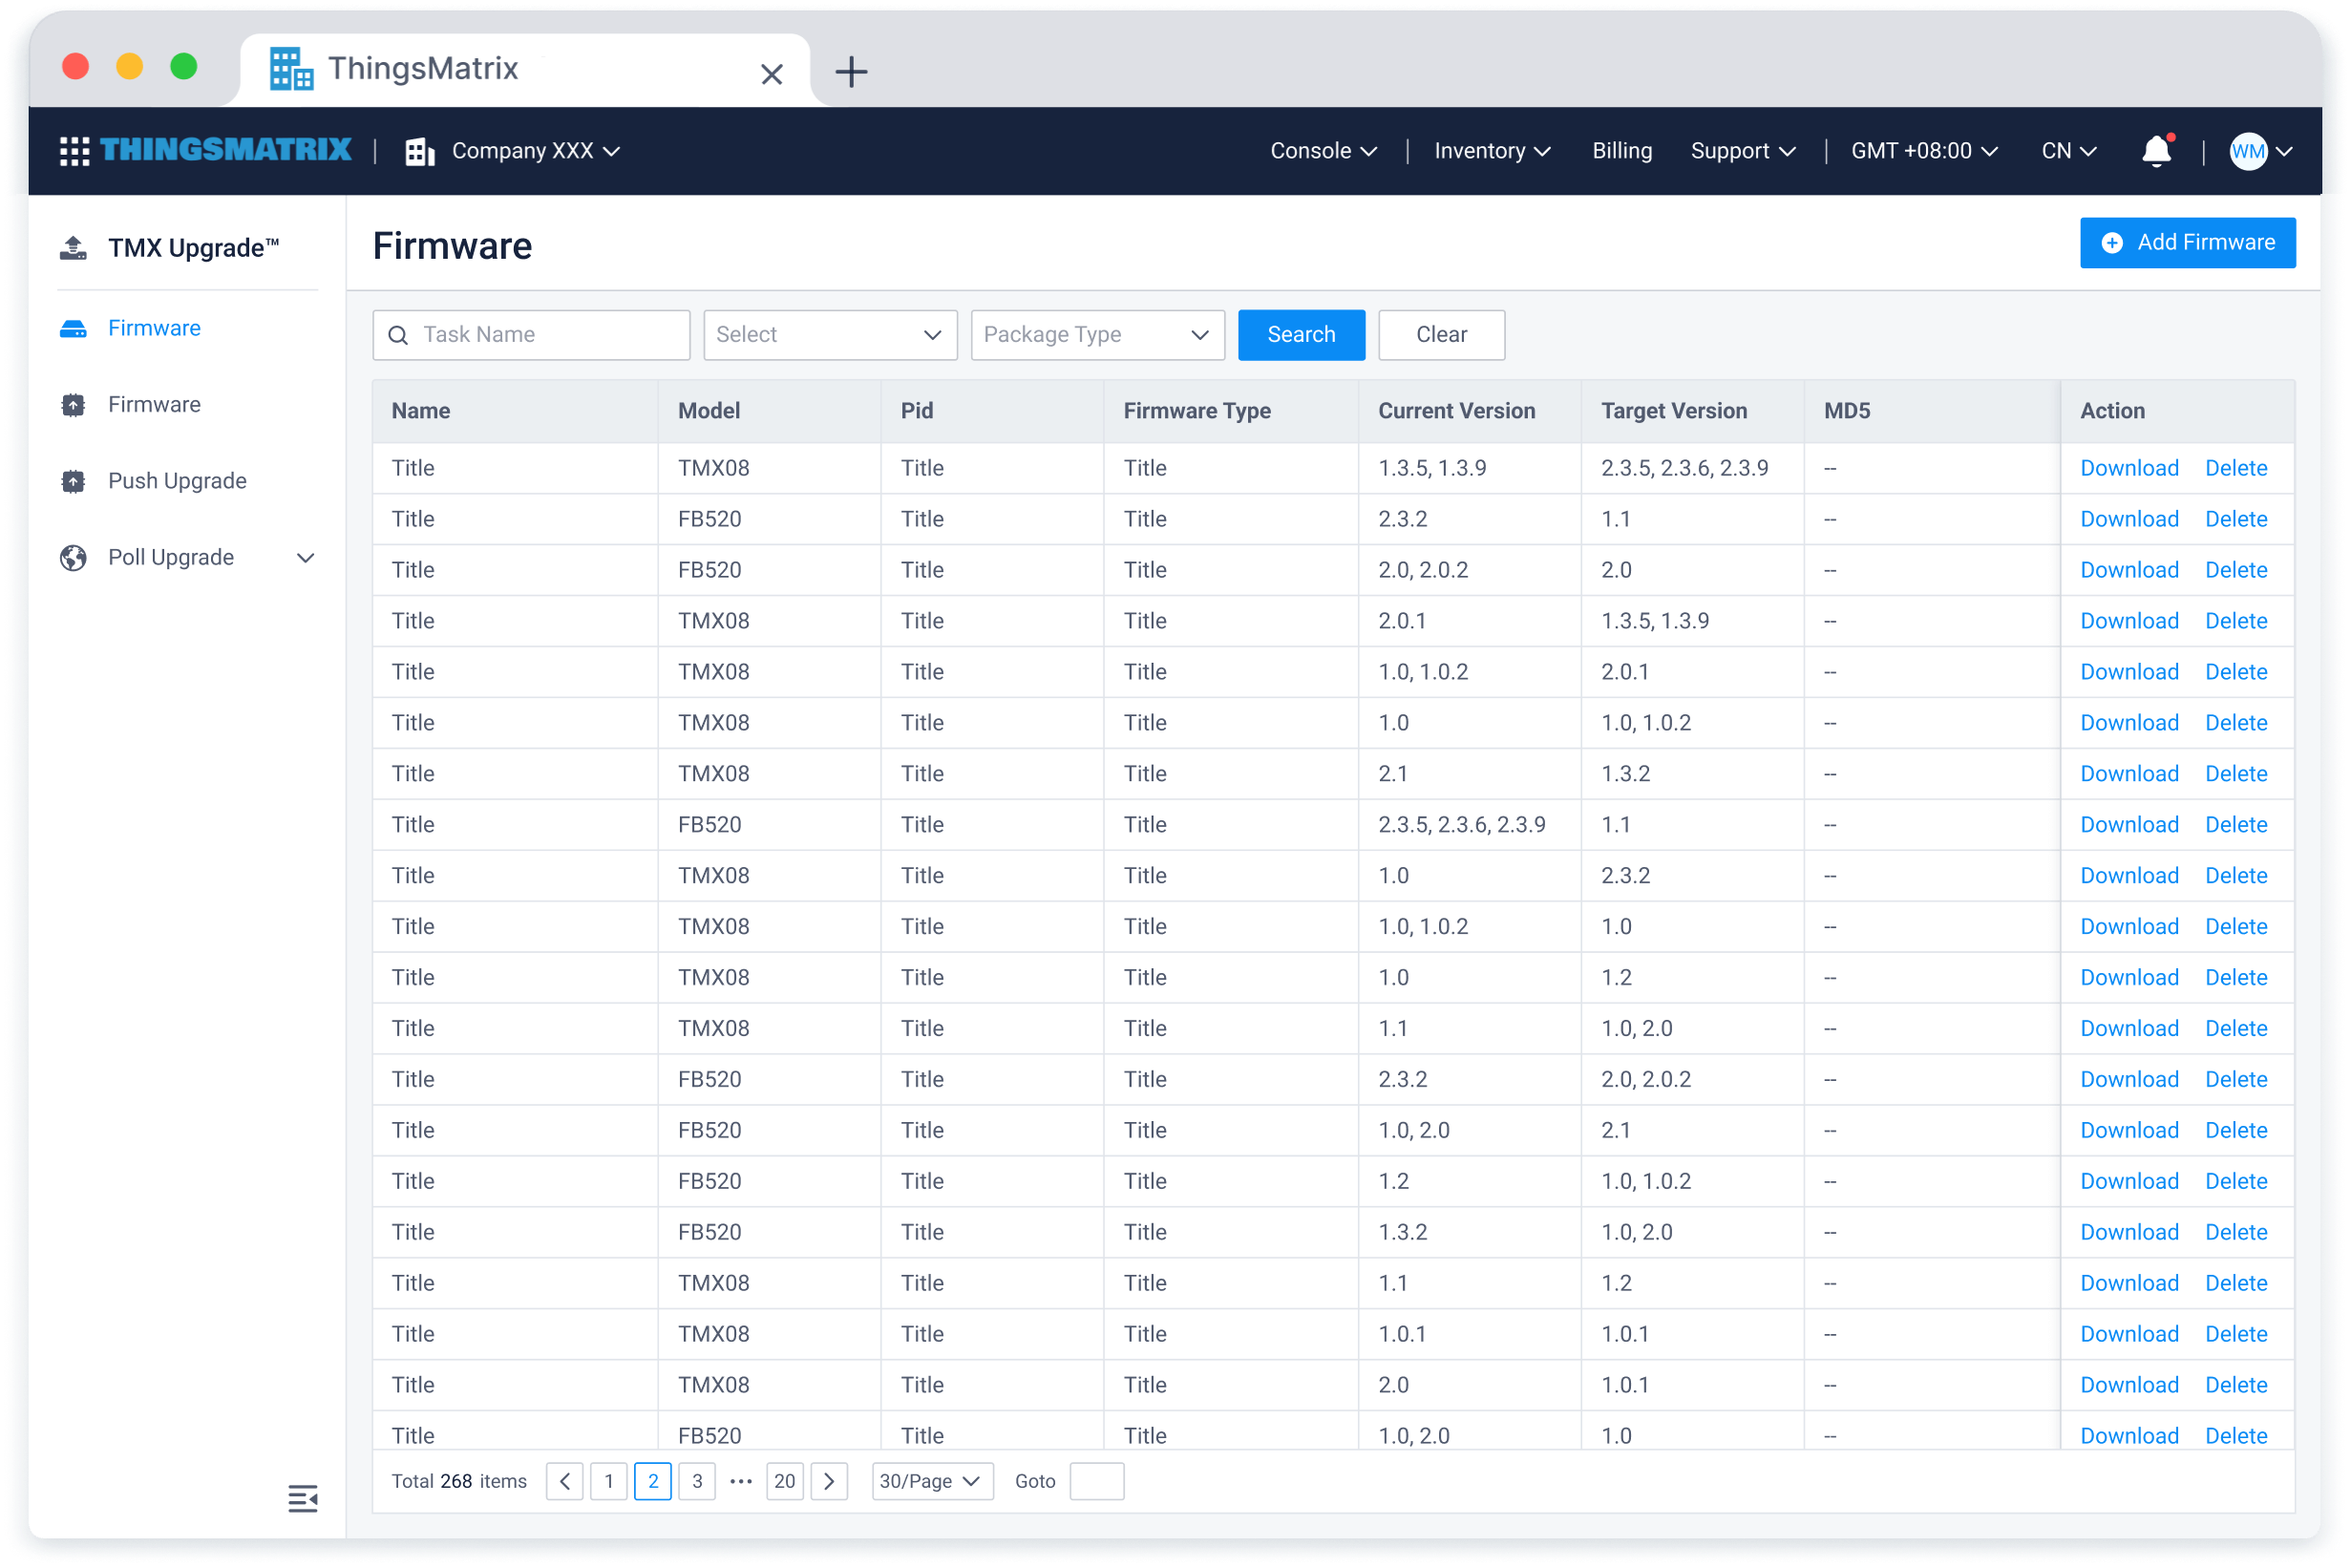Close the ThingsMatrix browser tab
The width and height of the screenshot is (2351, 1568).
(771, 74)
